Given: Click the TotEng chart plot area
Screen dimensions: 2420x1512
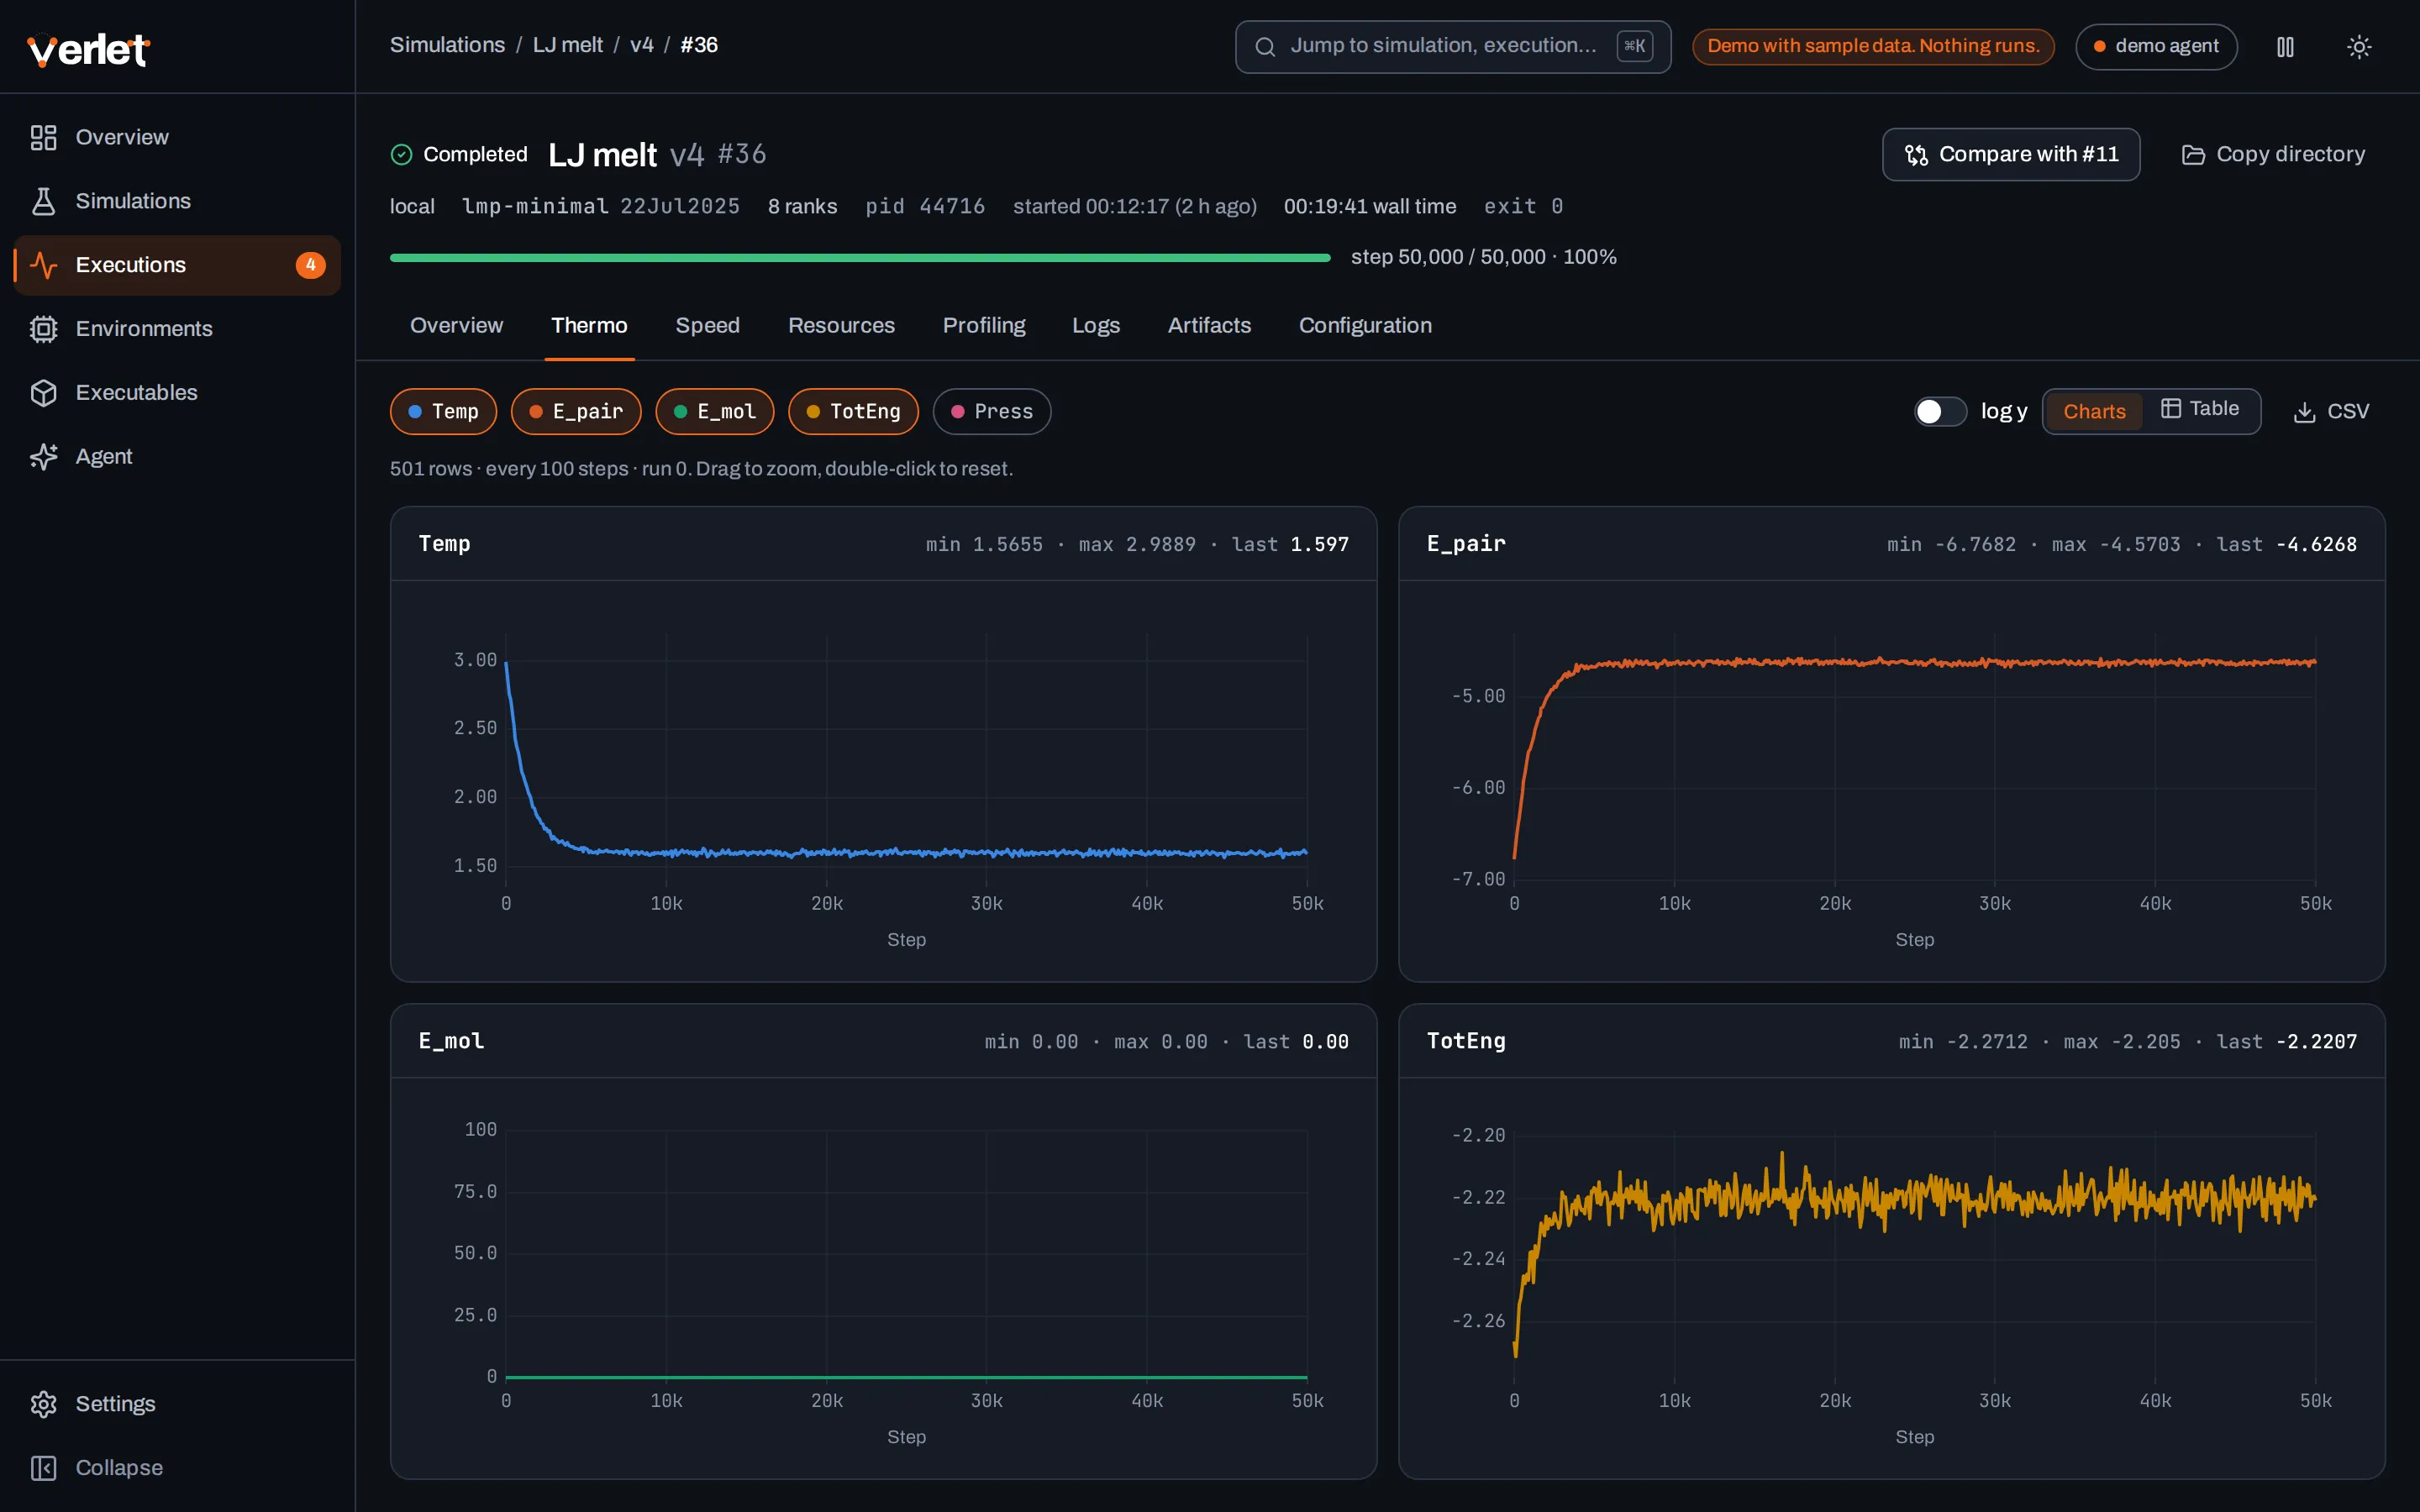Looking at the screenshot, I should tap(1914, 1255).
